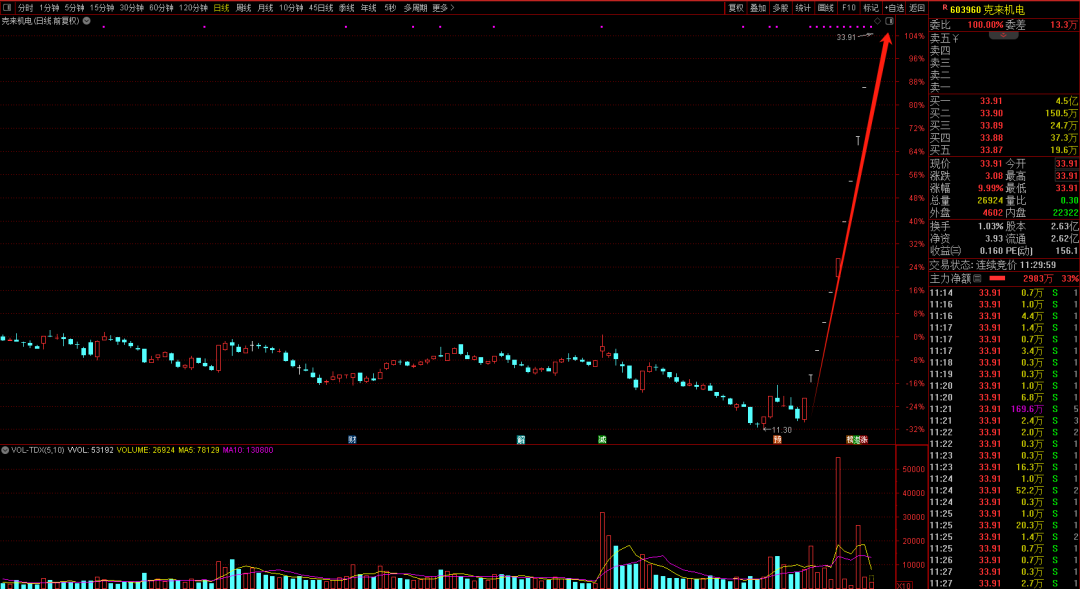
Task: Open 多周期 multi-period view
Action: point(415,8)
